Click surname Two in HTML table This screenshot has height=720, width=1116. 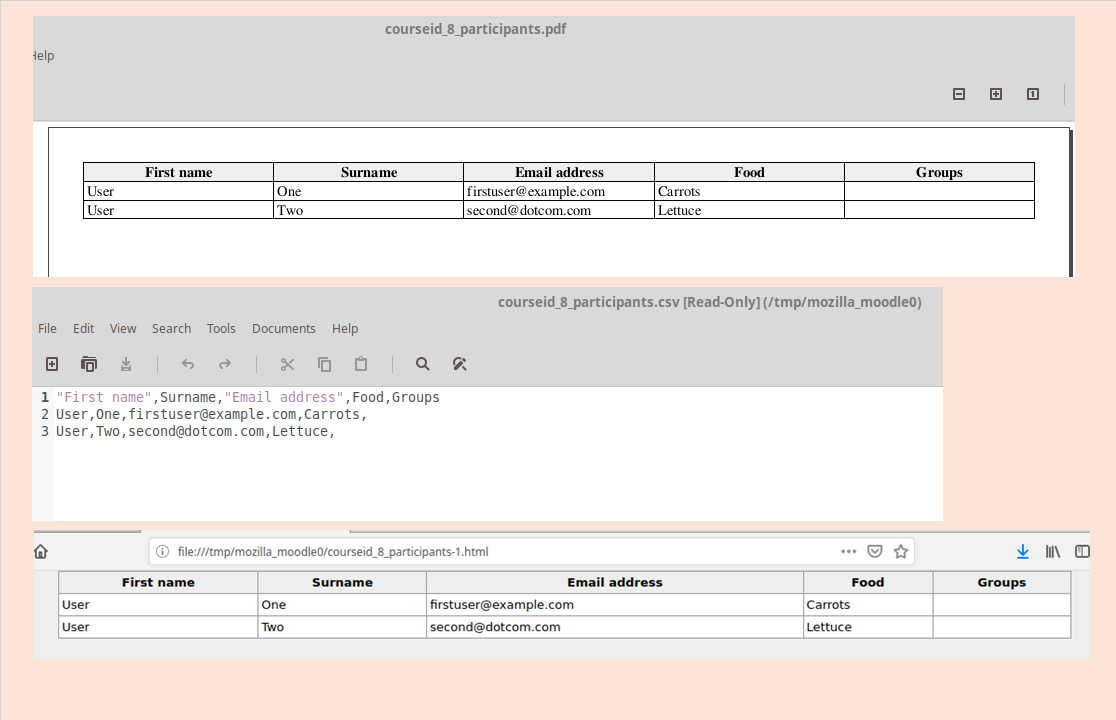273,627
